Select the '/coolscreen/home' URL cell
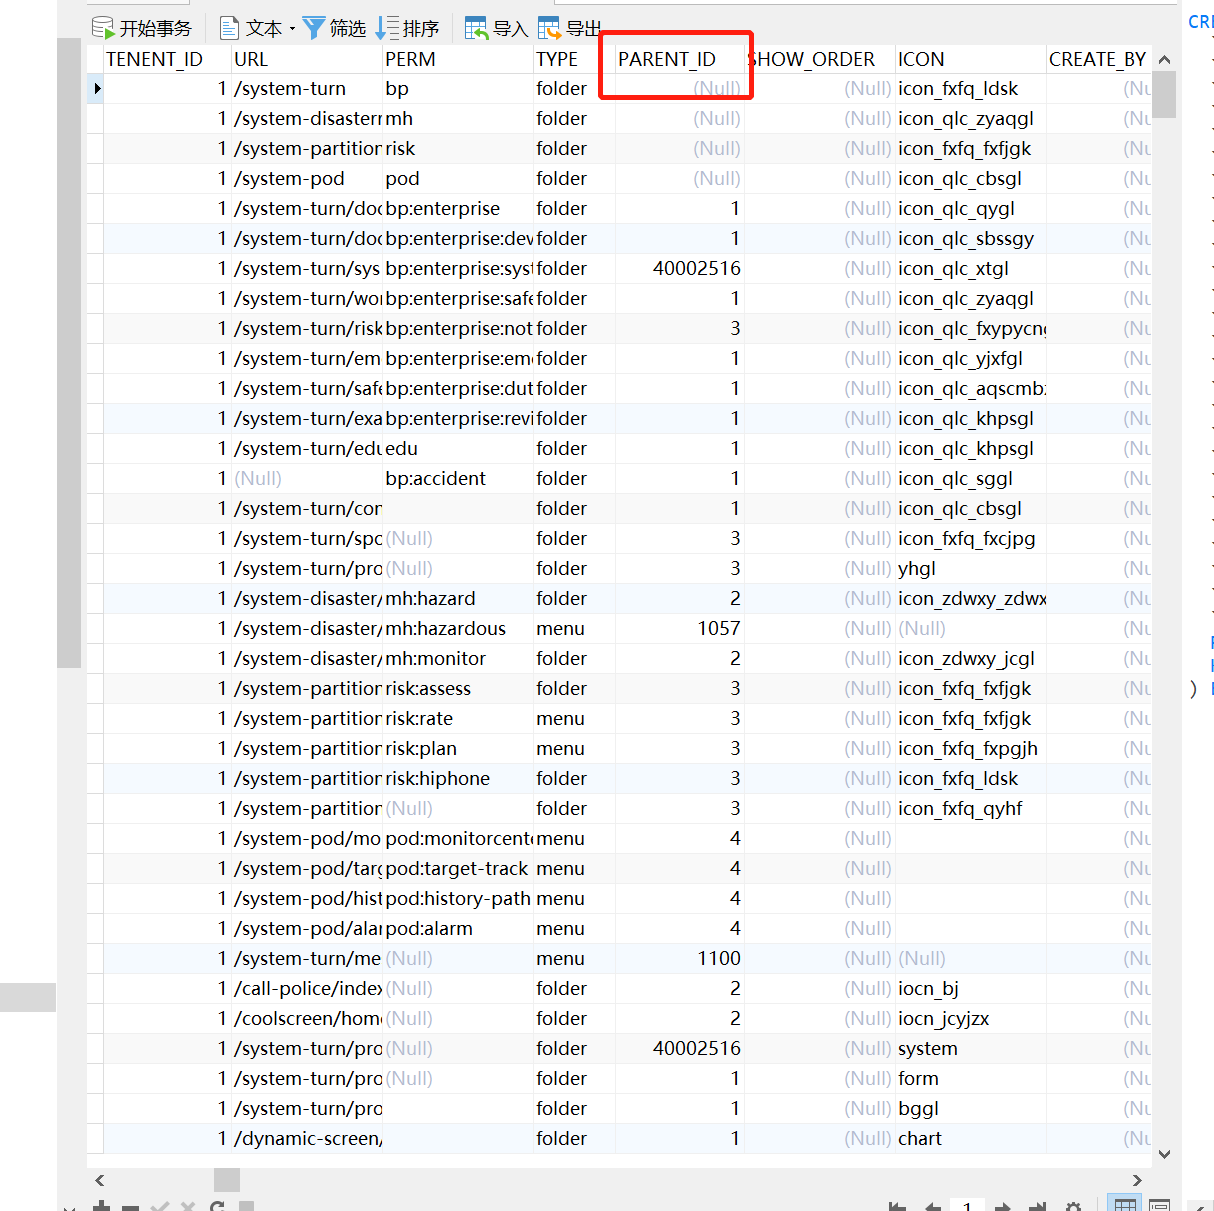Screen dimensions: 1214x1211 tap(307, 1018)
